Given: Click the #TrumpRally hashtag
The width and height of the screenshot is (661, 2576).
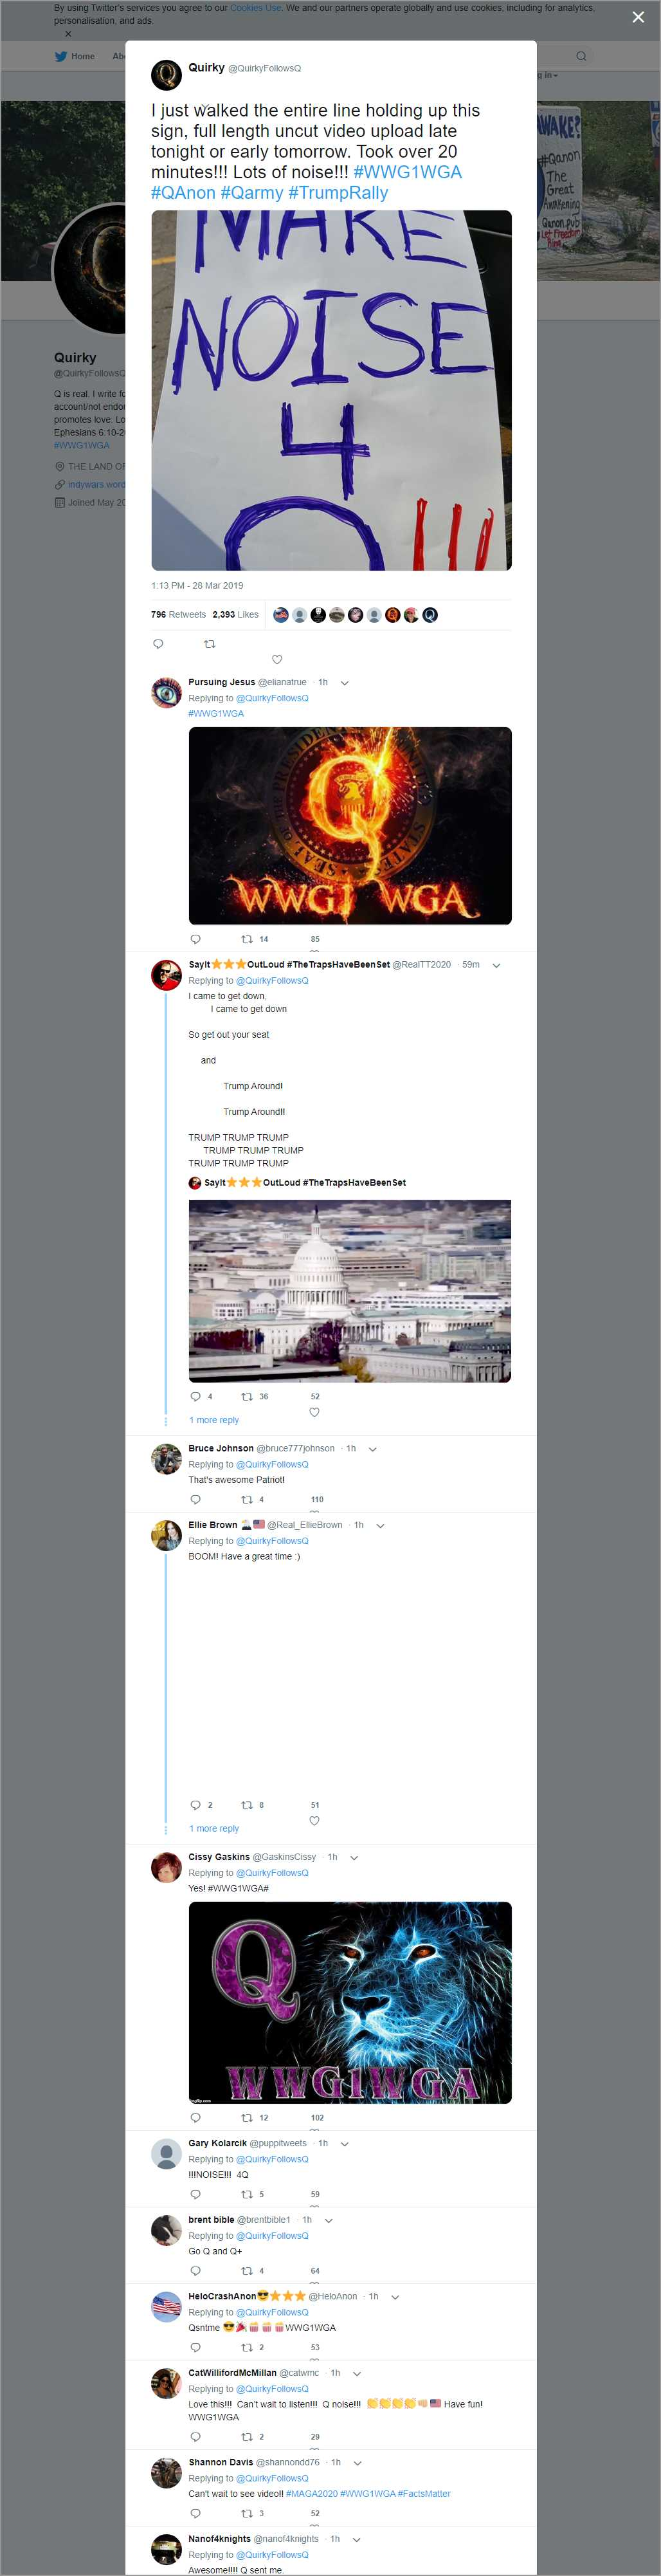Looking at the screenshot, I should pos(338,193).
